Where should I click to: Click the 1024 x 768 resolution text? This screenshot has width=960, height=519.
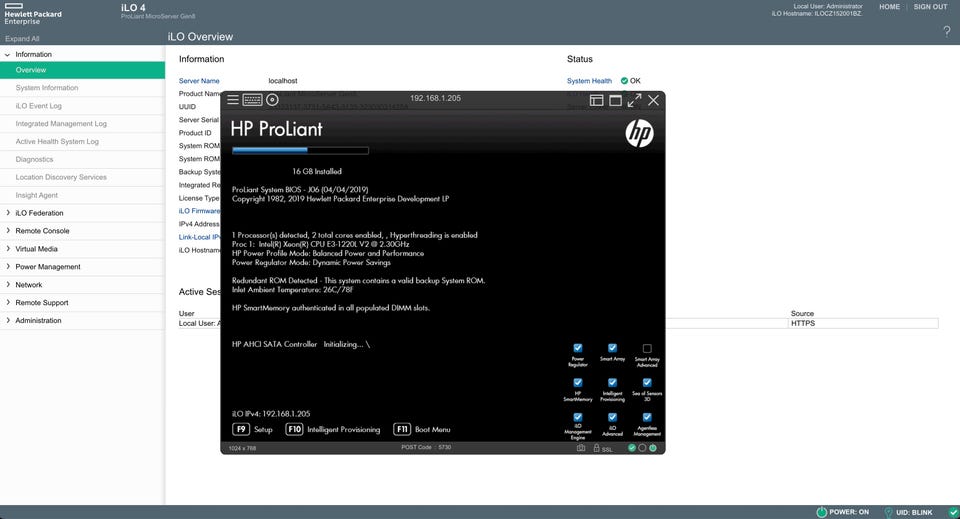[x=242, y=449]
